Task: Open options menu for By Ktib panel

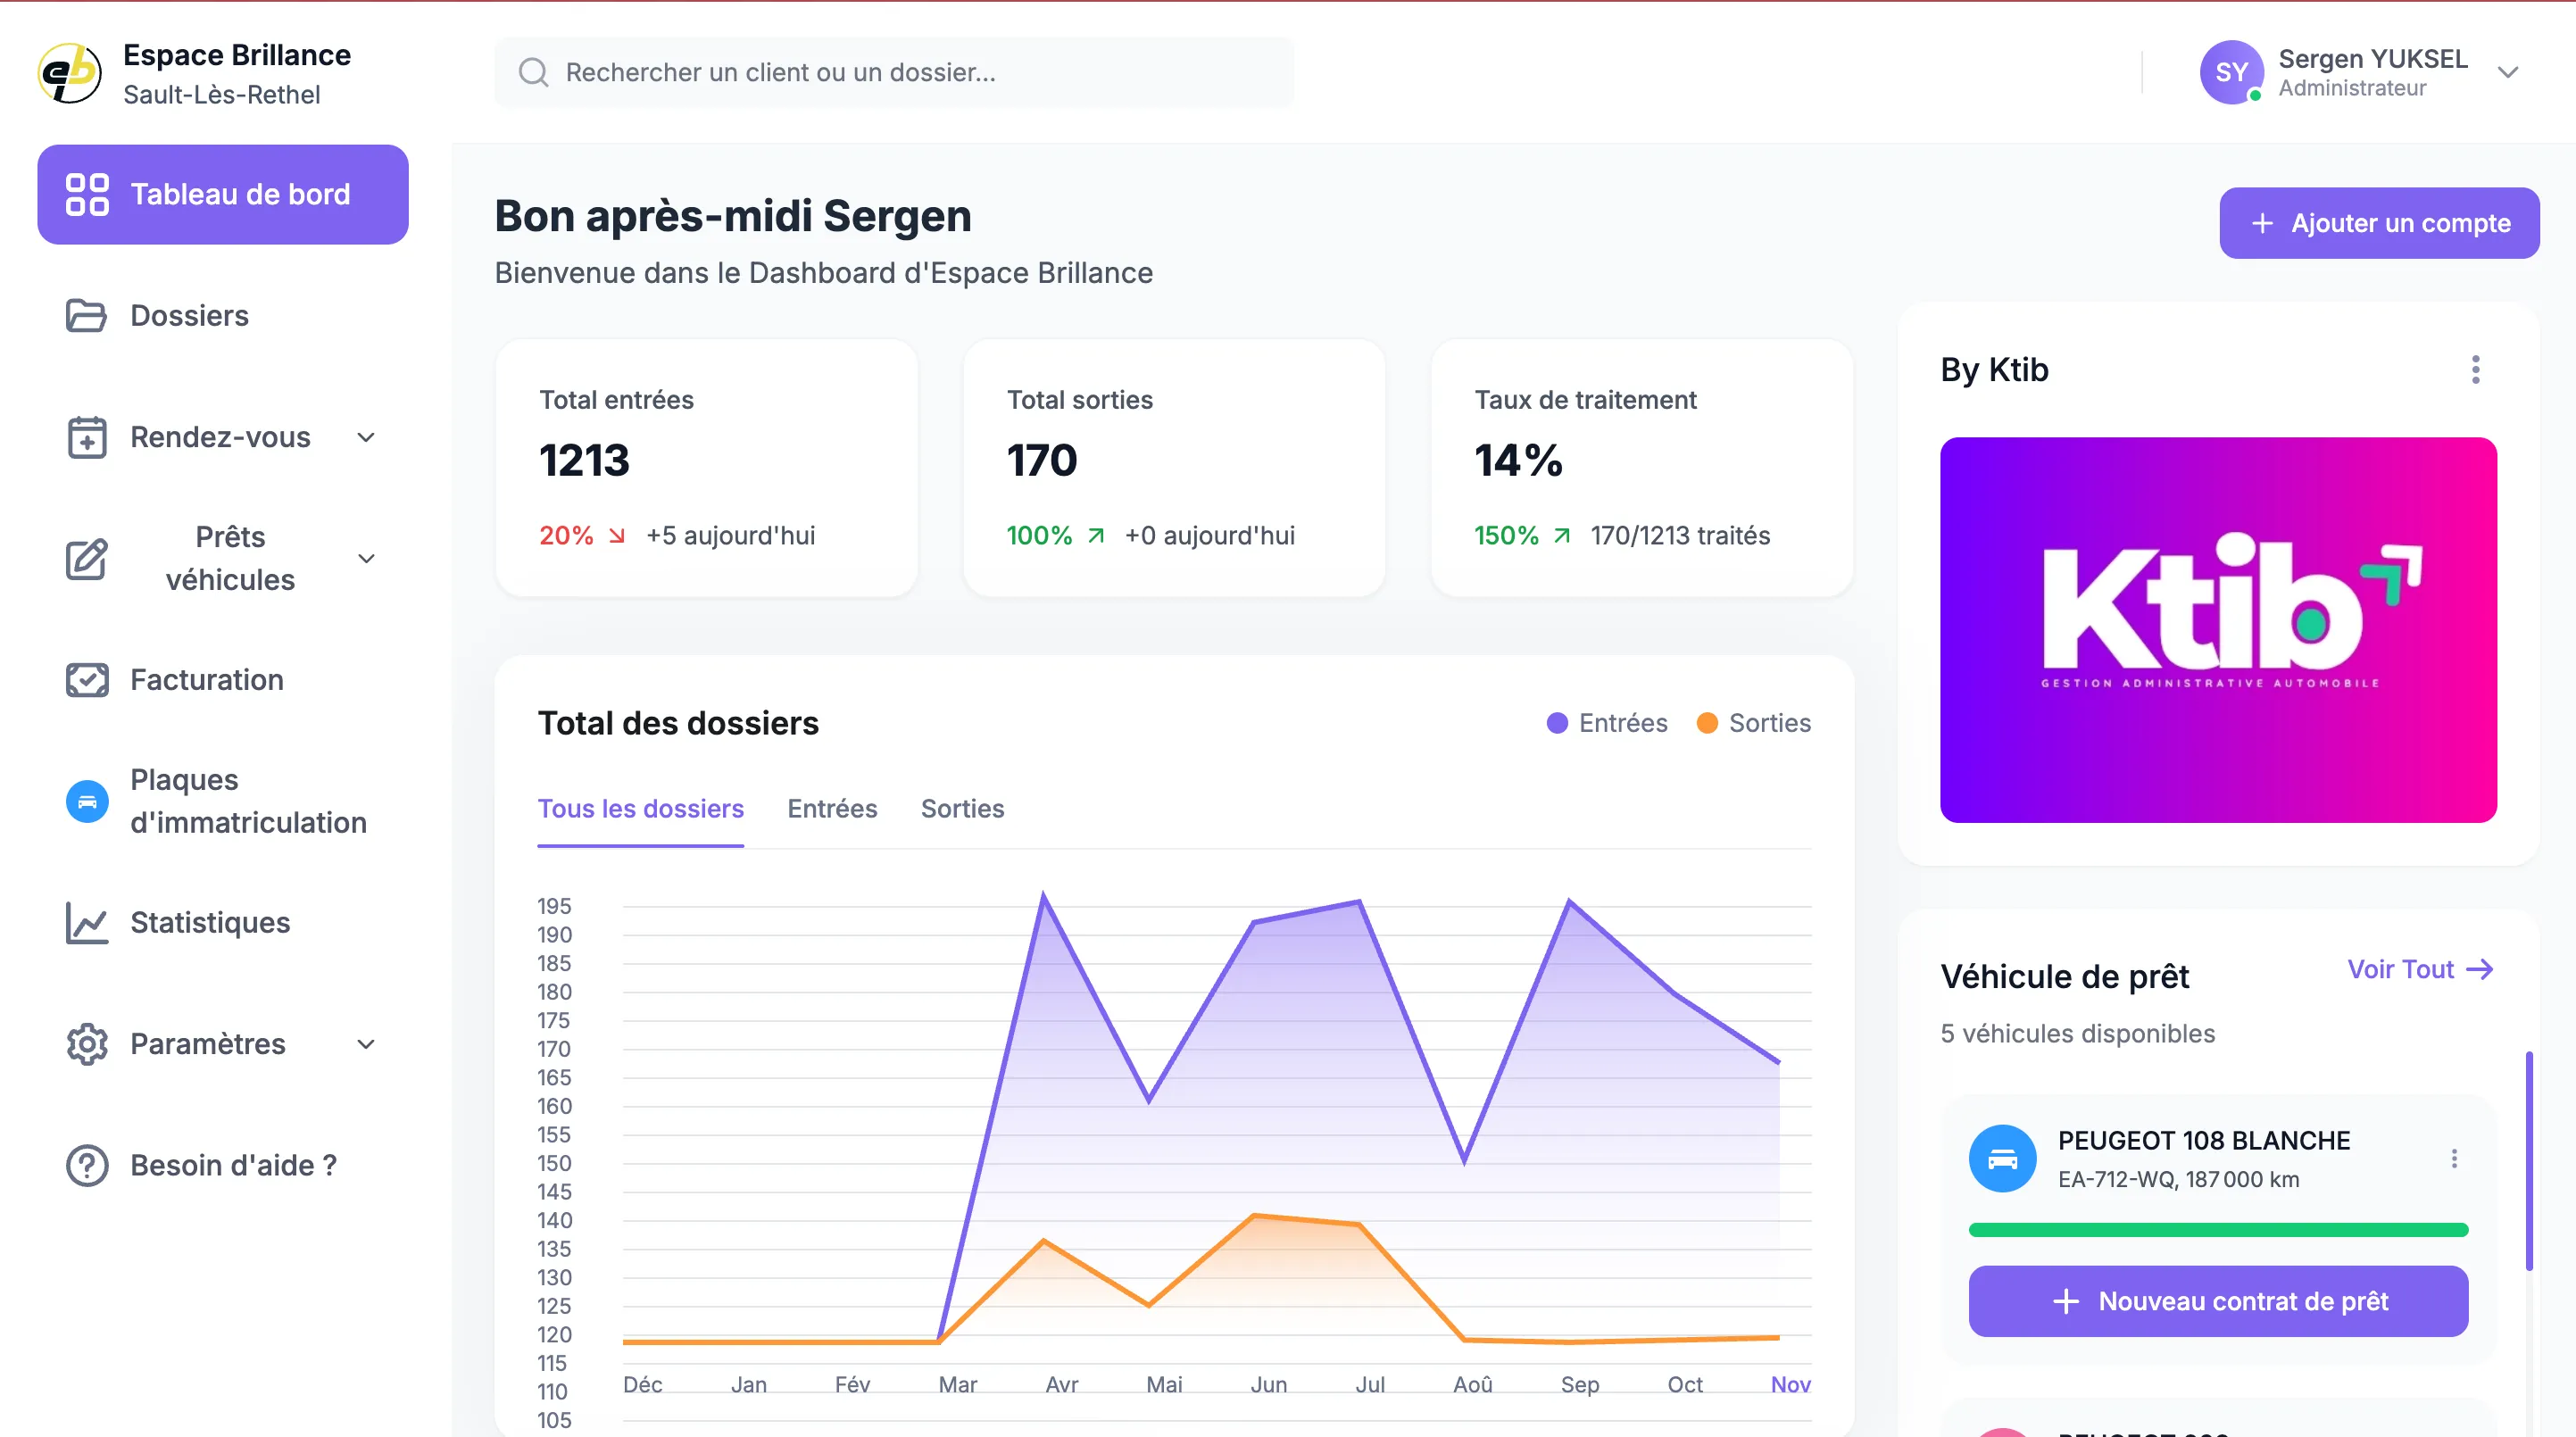Action: tap(2476, 370)
